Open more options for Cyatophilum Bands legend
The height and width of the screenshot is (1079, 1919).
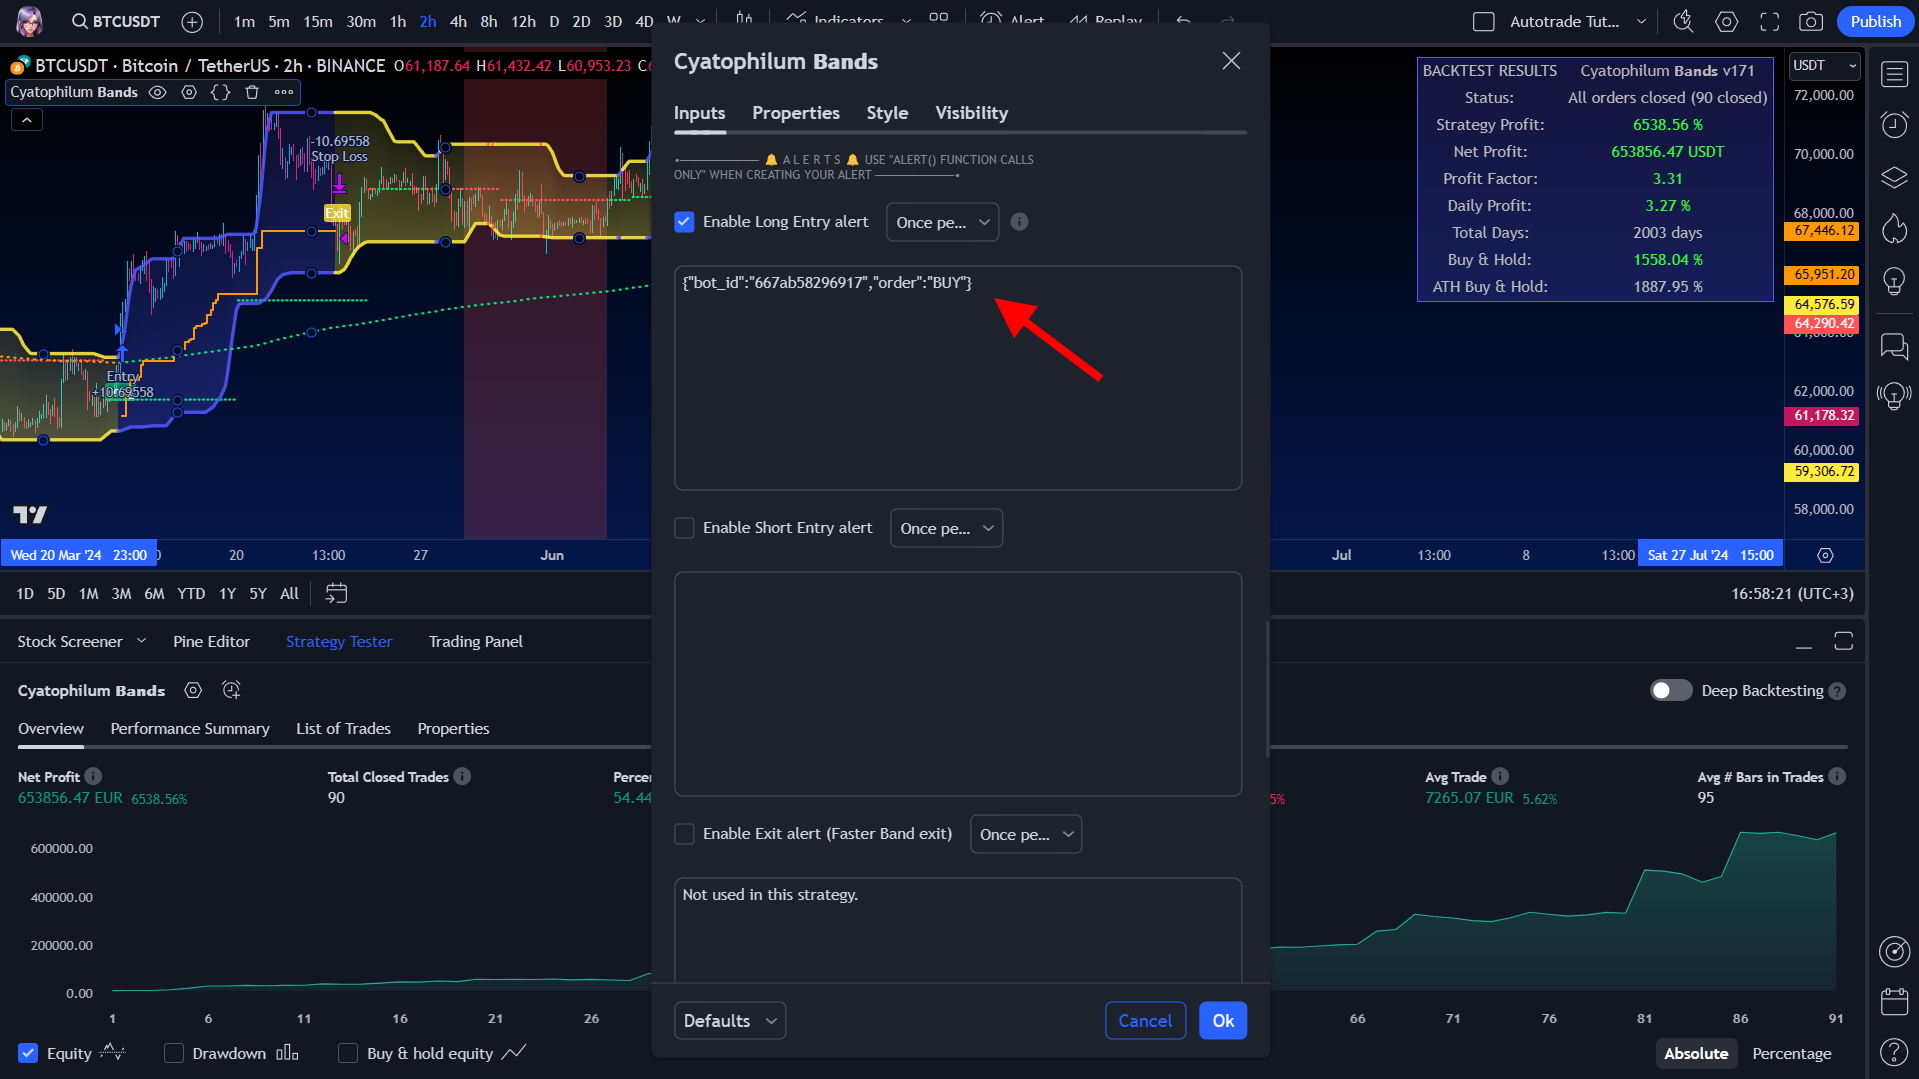pos(284,92)
